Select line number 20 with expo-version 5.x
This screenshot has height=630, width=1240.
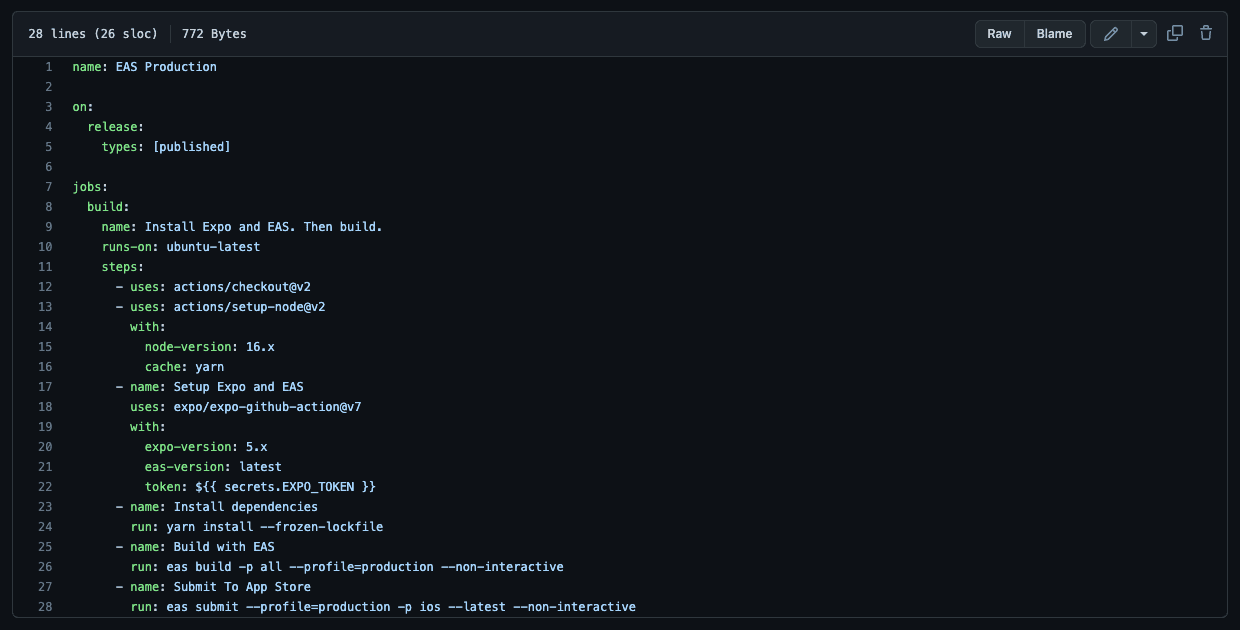44,446
